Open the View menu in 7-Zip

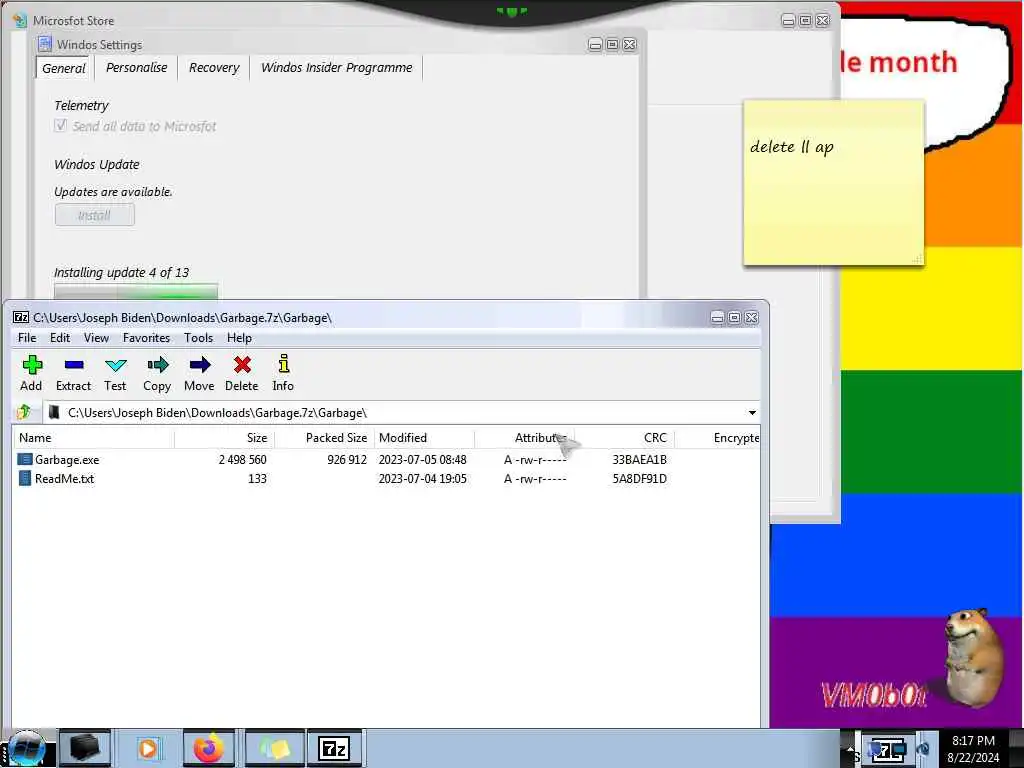pos(96,338)
